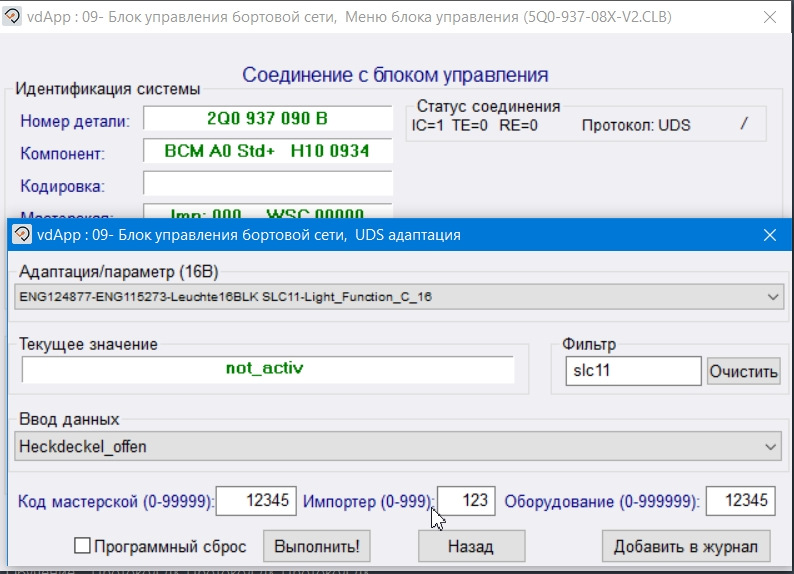Click the Текущее значение field showing not_activ

[x=267, y=369]
